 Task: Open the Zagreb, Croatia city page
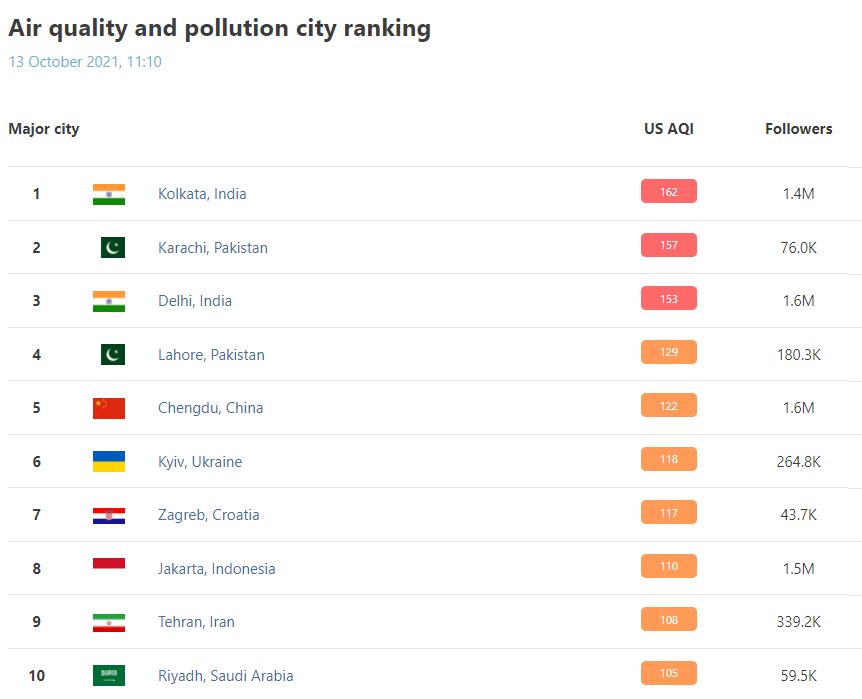point(209,515)
